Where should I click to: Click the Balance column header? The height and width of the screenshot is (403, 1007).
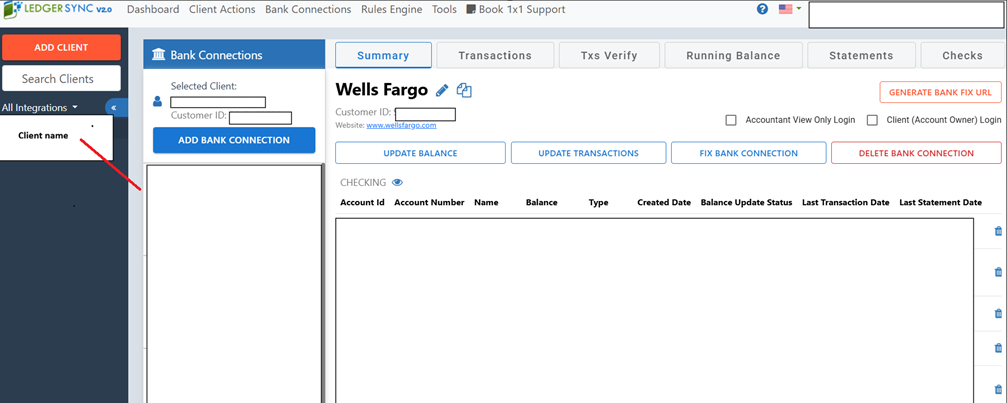tap(541, 202)
